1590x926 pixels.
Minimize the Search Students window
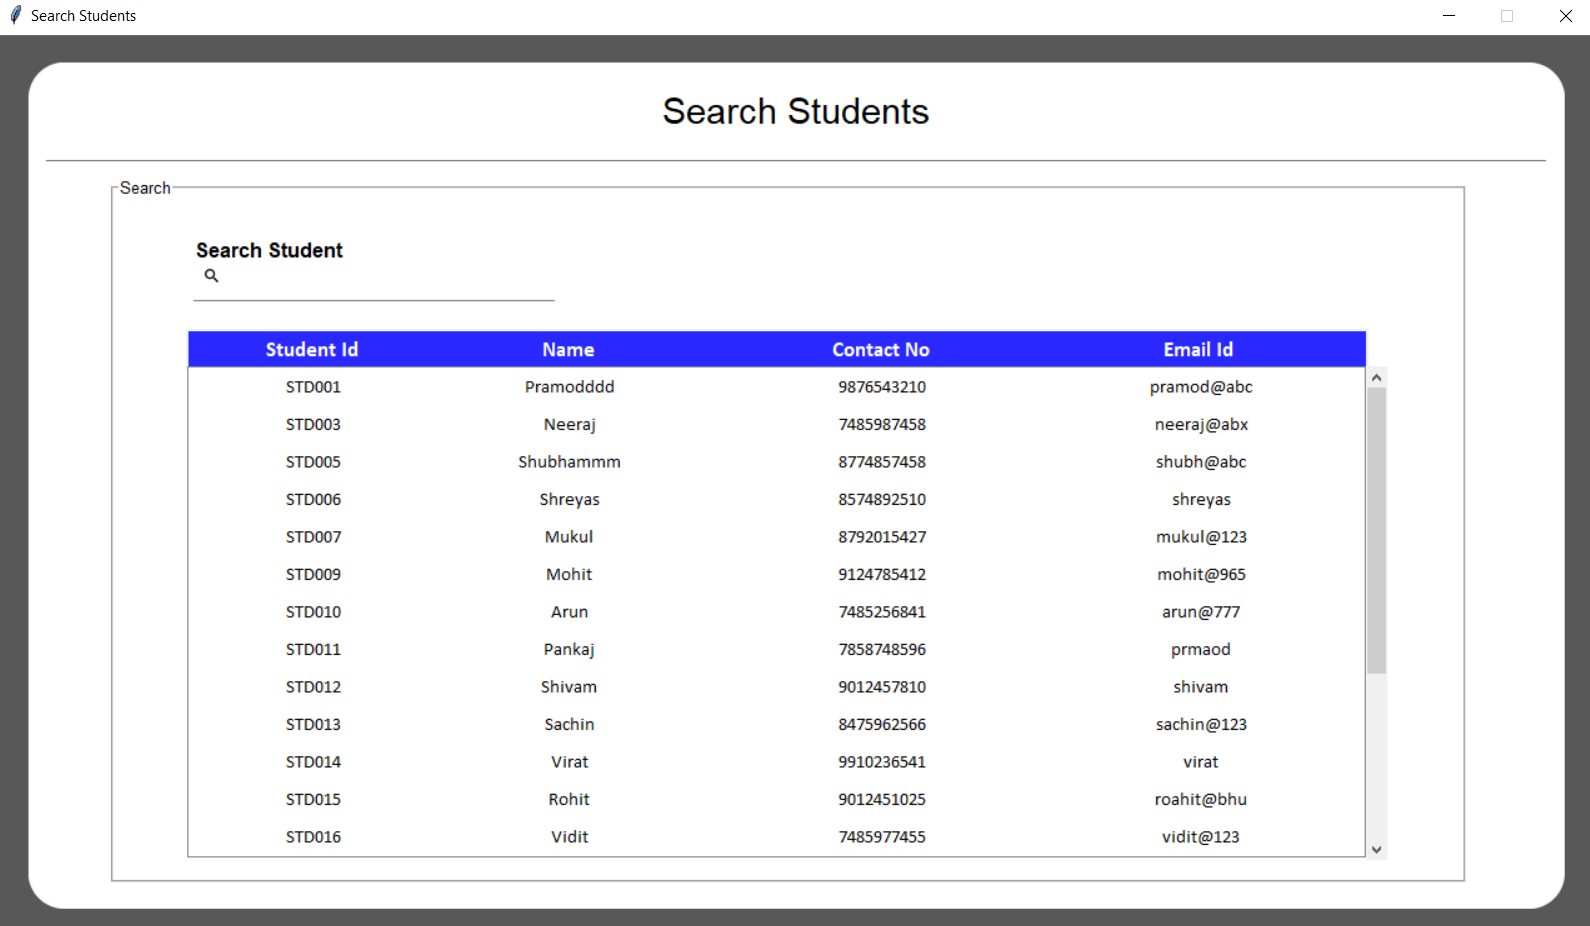1448,16
